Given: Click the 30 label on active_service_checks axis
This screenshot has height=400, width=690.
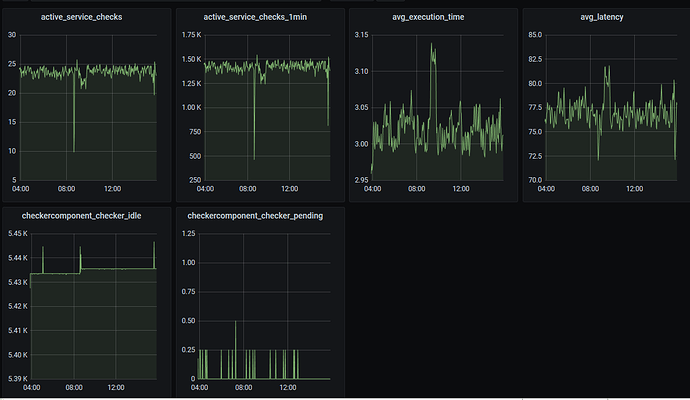Looking at the screenshot, I should pos(12,35).
